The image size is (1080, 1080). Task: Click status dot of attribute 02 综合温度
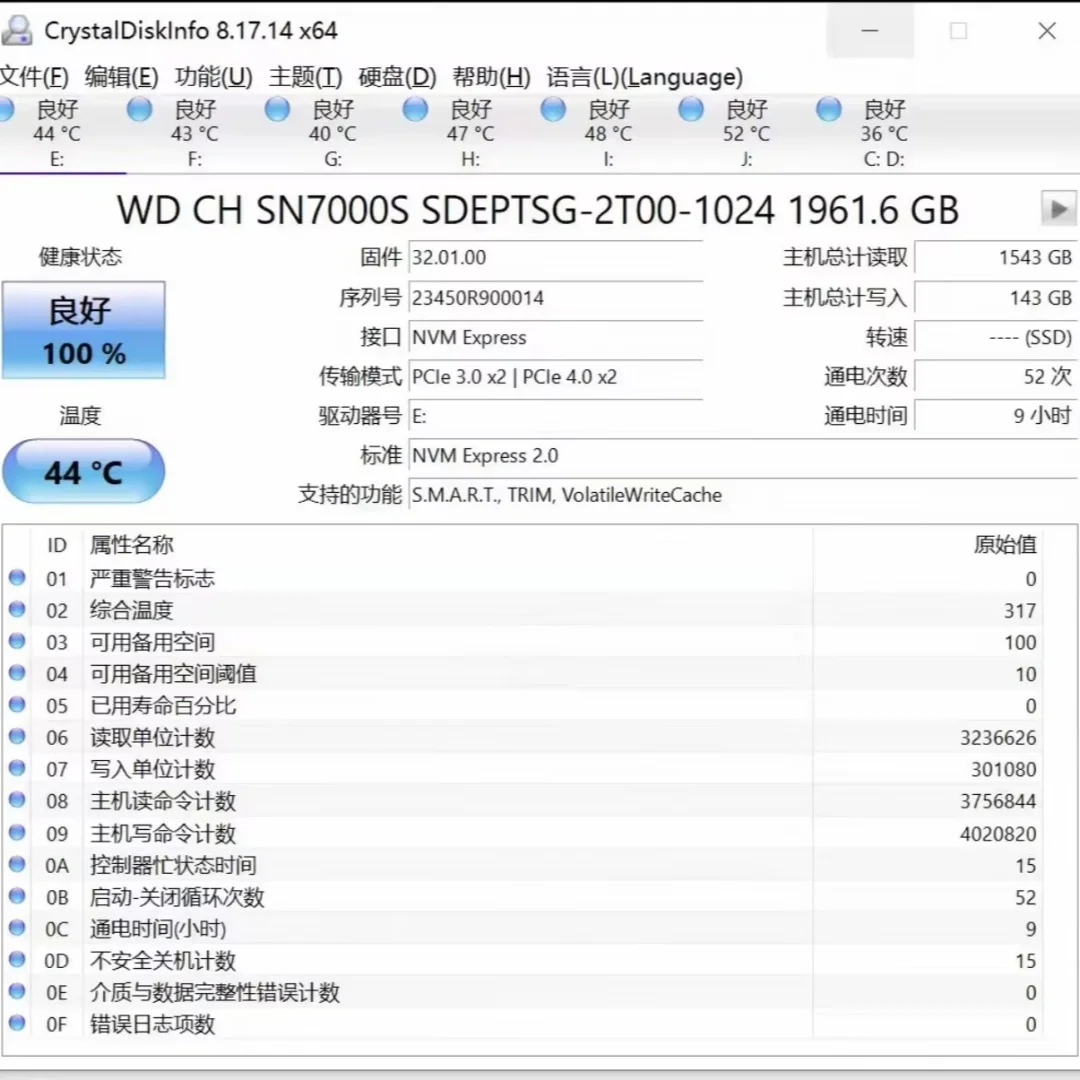[x=17, y=610]
